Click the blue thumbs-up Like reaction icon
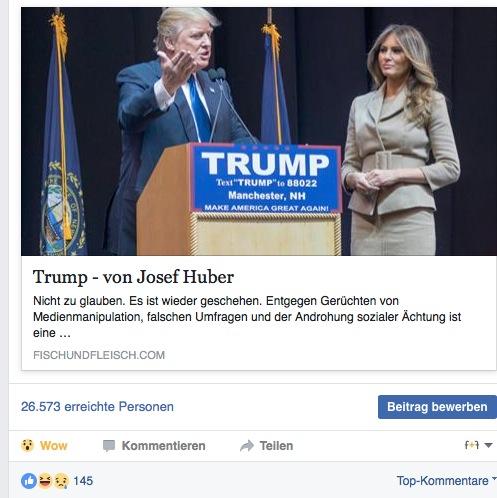The image size is (497, 498). [x=29, y=481]
